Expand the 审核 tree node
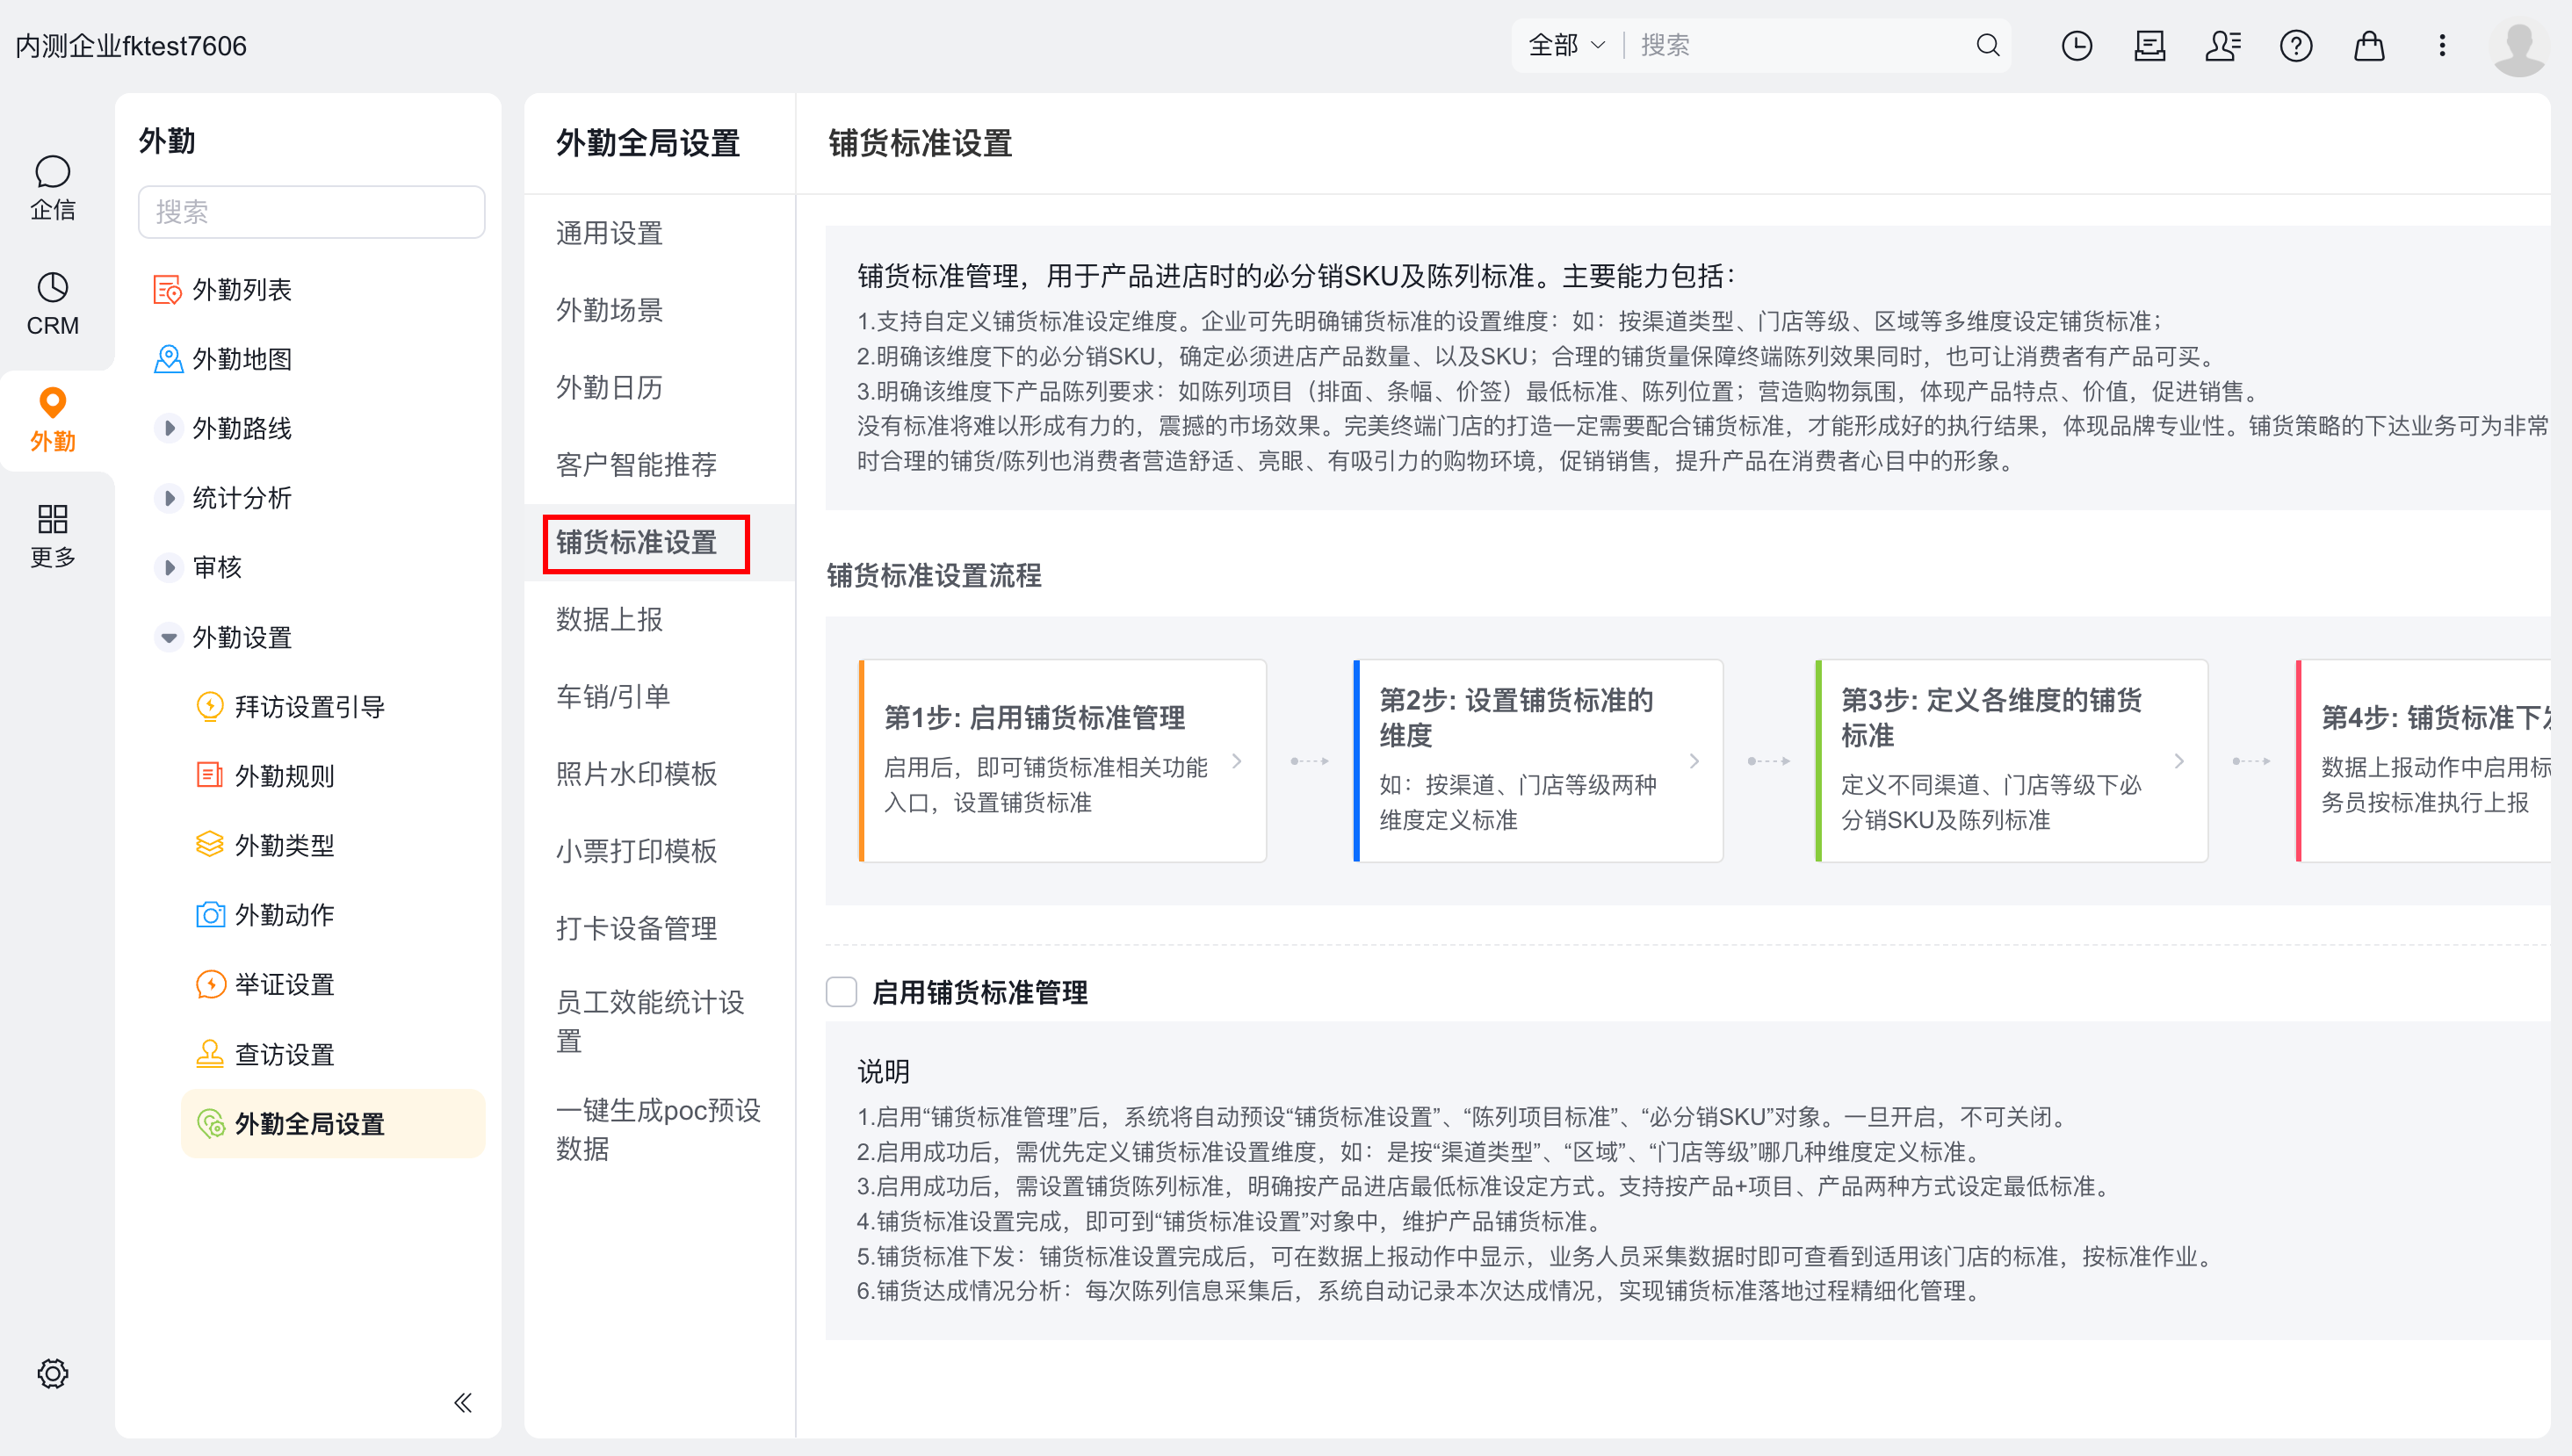 point(169,568)
